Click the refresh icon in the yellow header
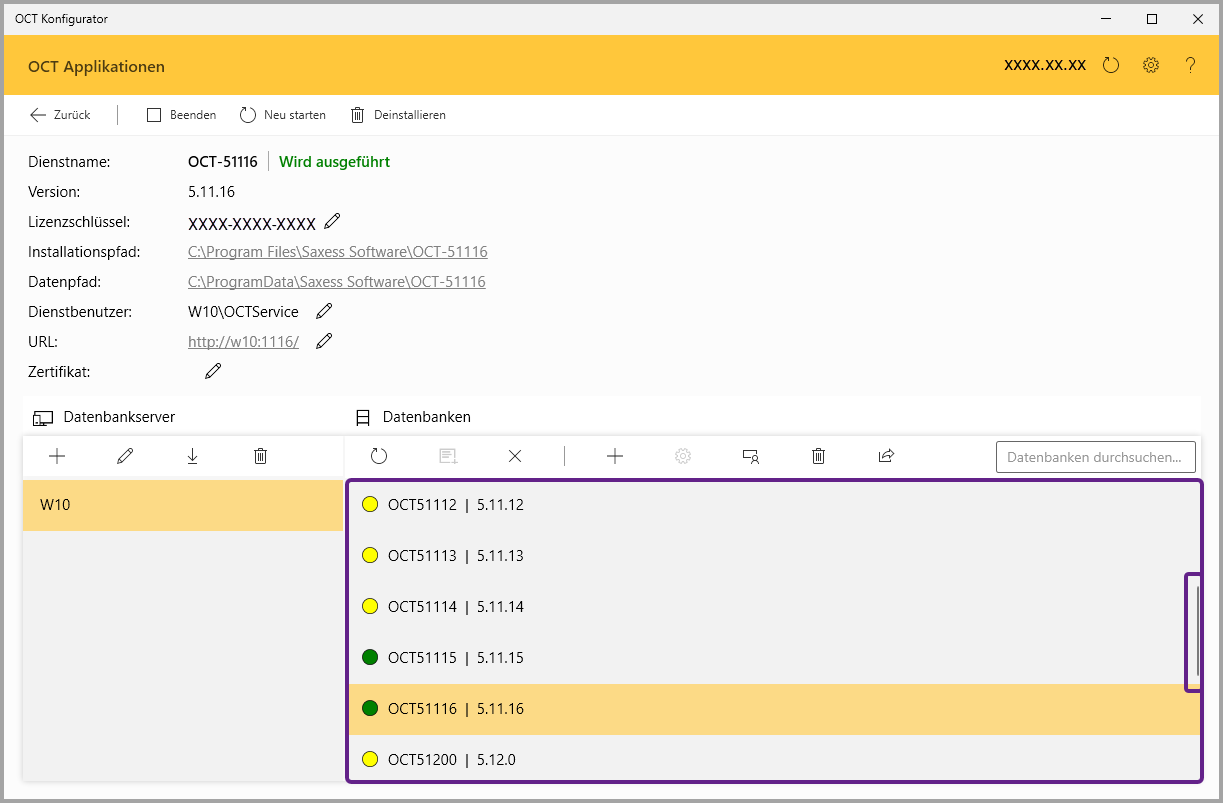 tap(1111, 66)
